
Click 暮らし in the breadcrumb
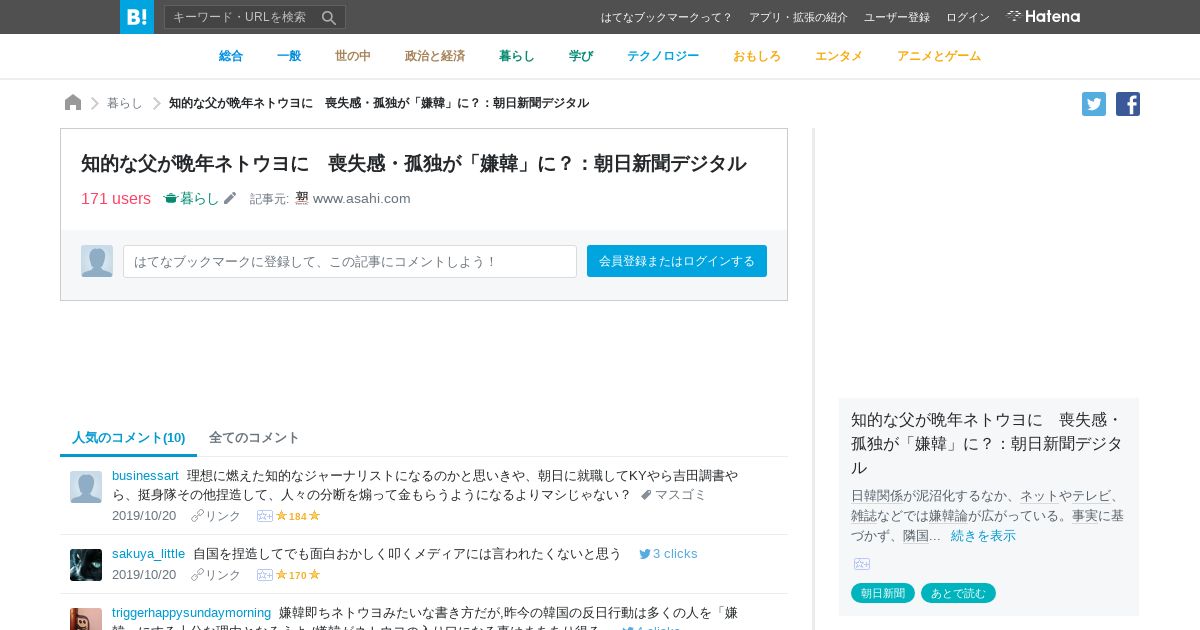(125, 103)
